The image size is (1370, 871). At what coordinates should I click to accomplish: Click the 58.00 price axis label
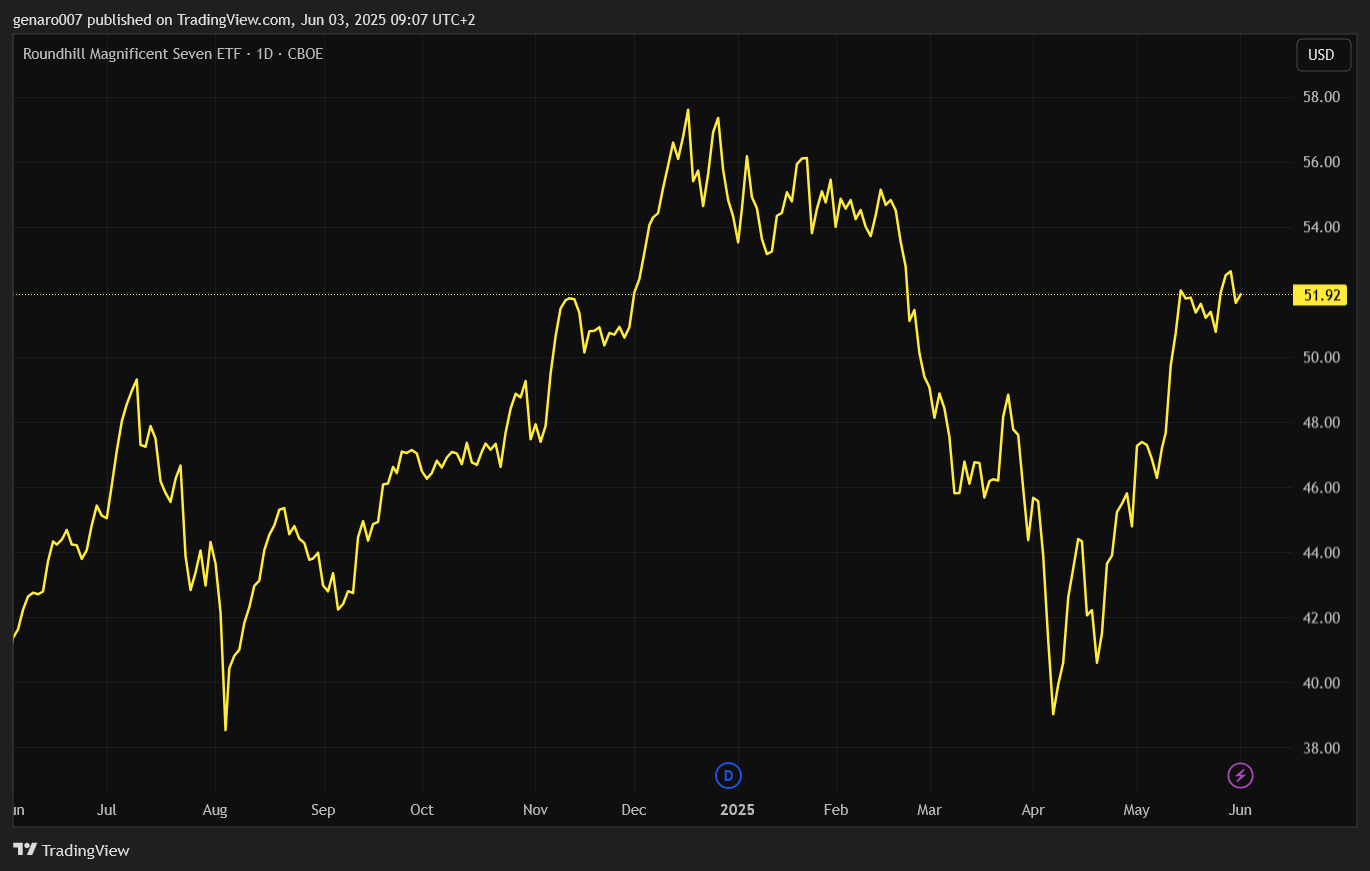1322,97
